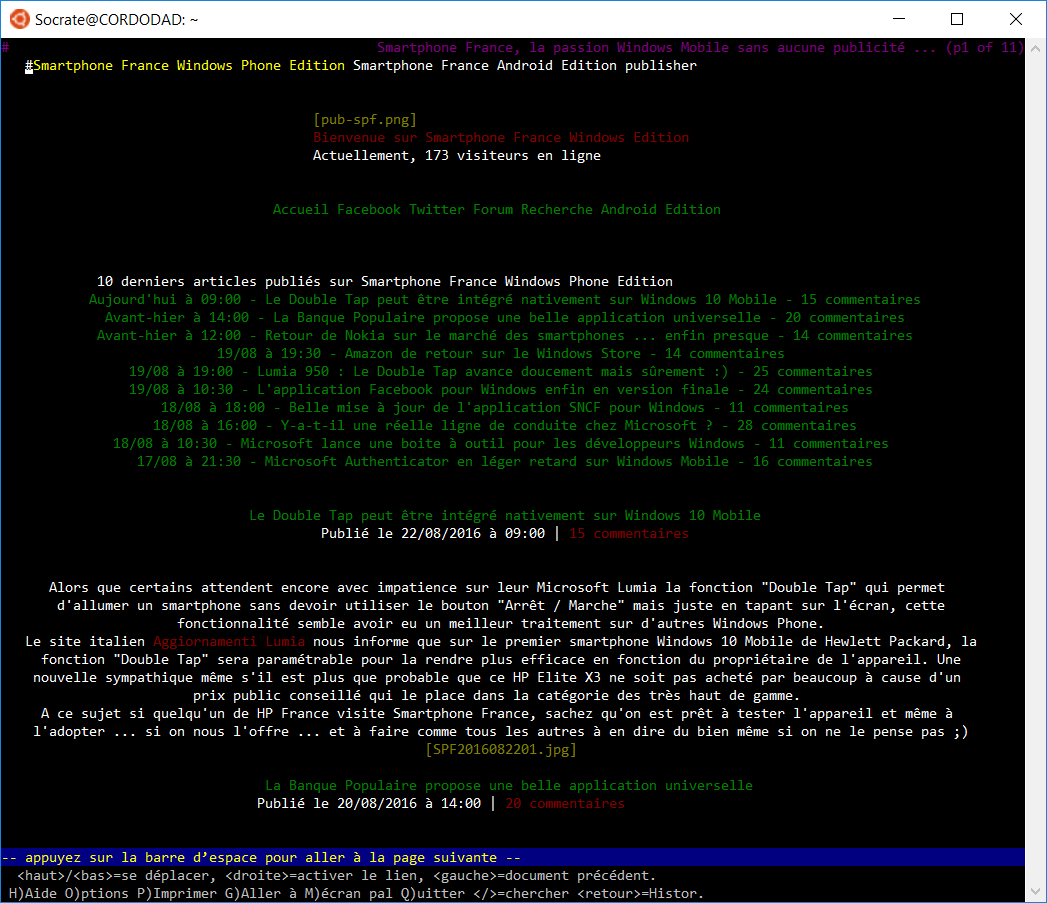The width and height of the screenshot is (1047, 903).
Task: Open the Aujourd'hui à 09:00 Double Tap article row
Action: 505,300
